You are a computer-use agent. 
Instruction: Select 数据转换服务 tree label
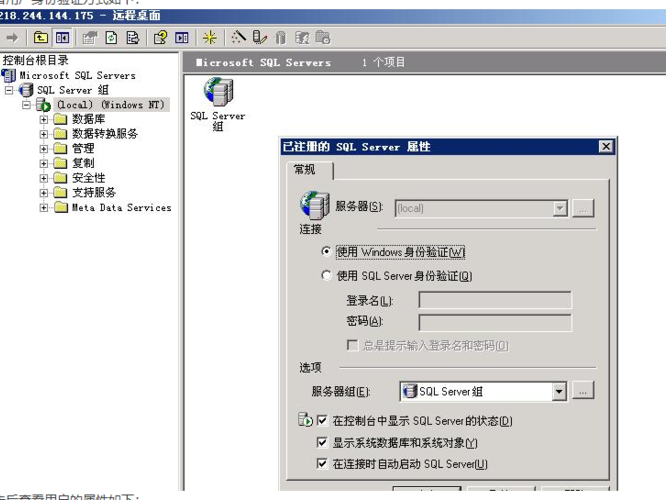pos(105,134)
